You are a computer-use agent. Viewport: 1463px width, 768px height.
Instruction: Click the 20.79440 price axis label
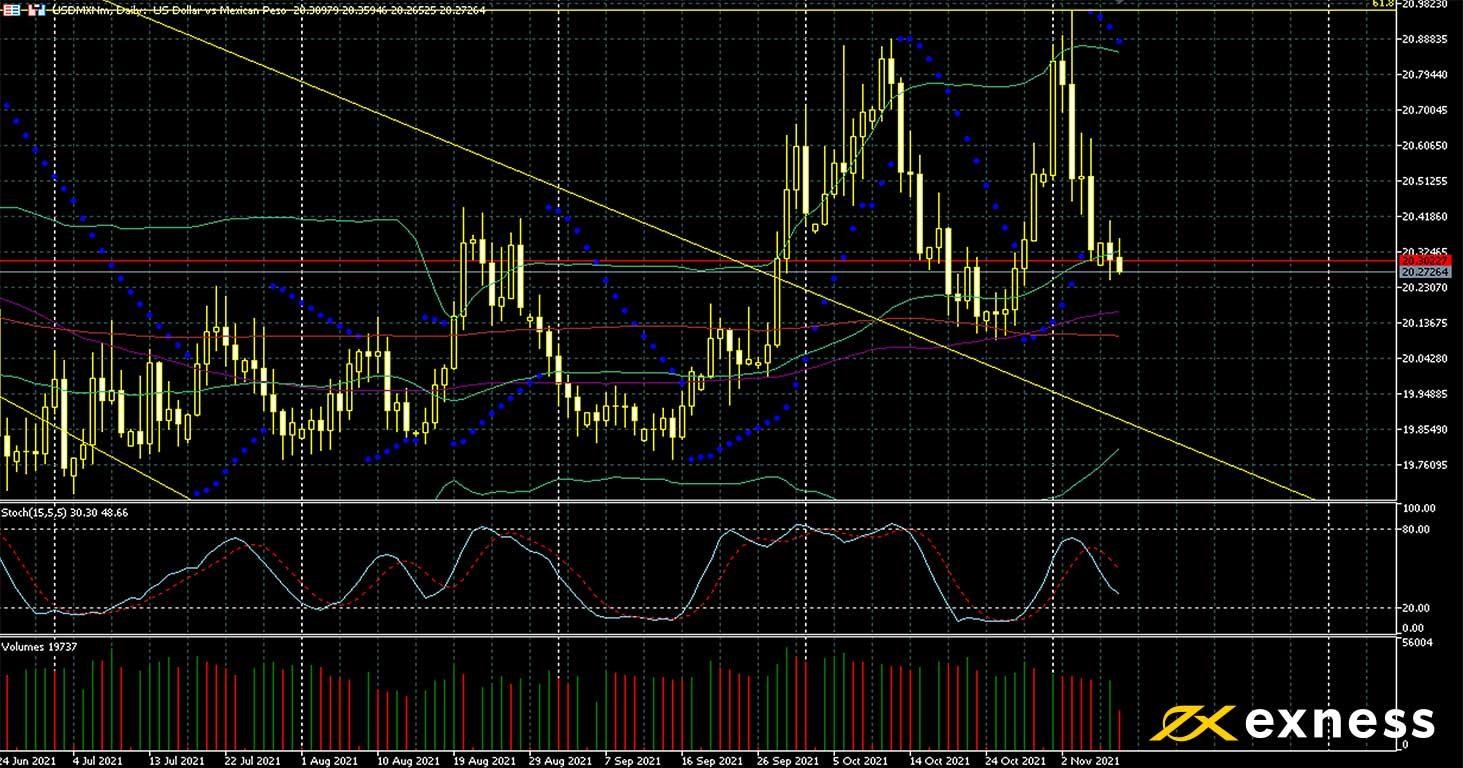click(1425, 75)
